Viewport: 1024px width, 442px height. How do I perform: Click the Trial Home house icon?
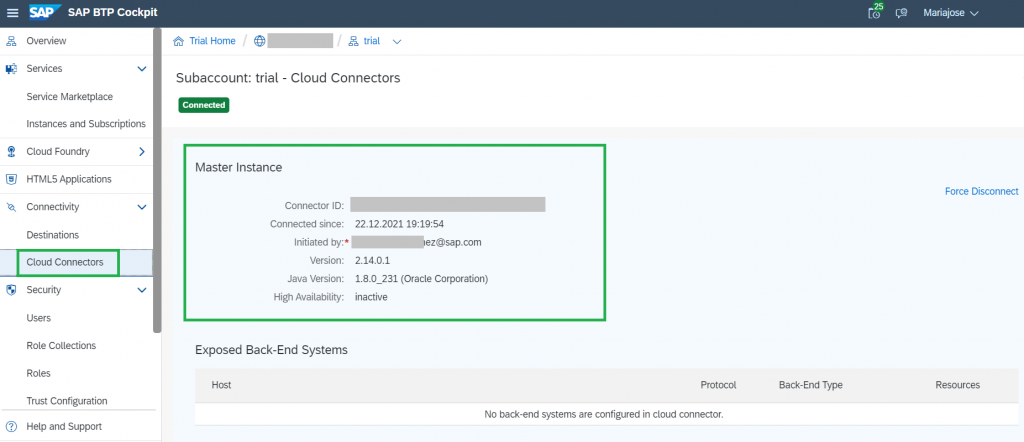tap(178, 41)
